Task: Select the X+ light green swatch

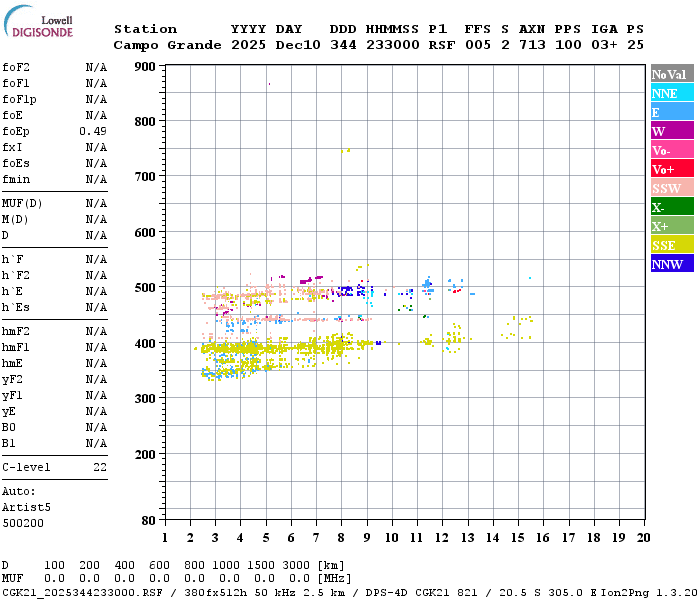Action: point(672,225)
